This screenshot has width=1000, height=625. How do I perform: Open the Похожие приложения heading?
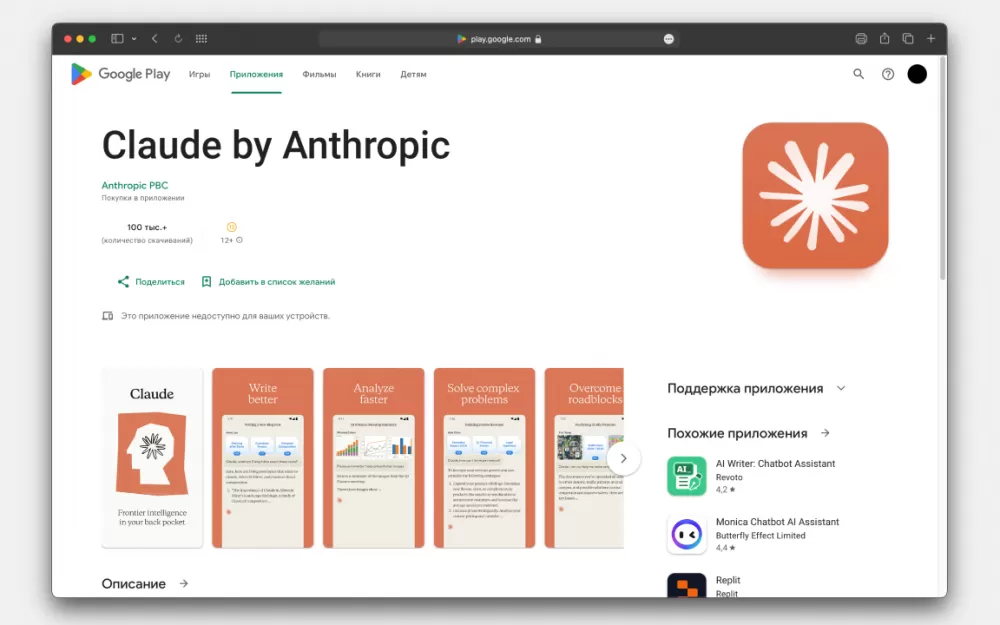tap(737, 434)
